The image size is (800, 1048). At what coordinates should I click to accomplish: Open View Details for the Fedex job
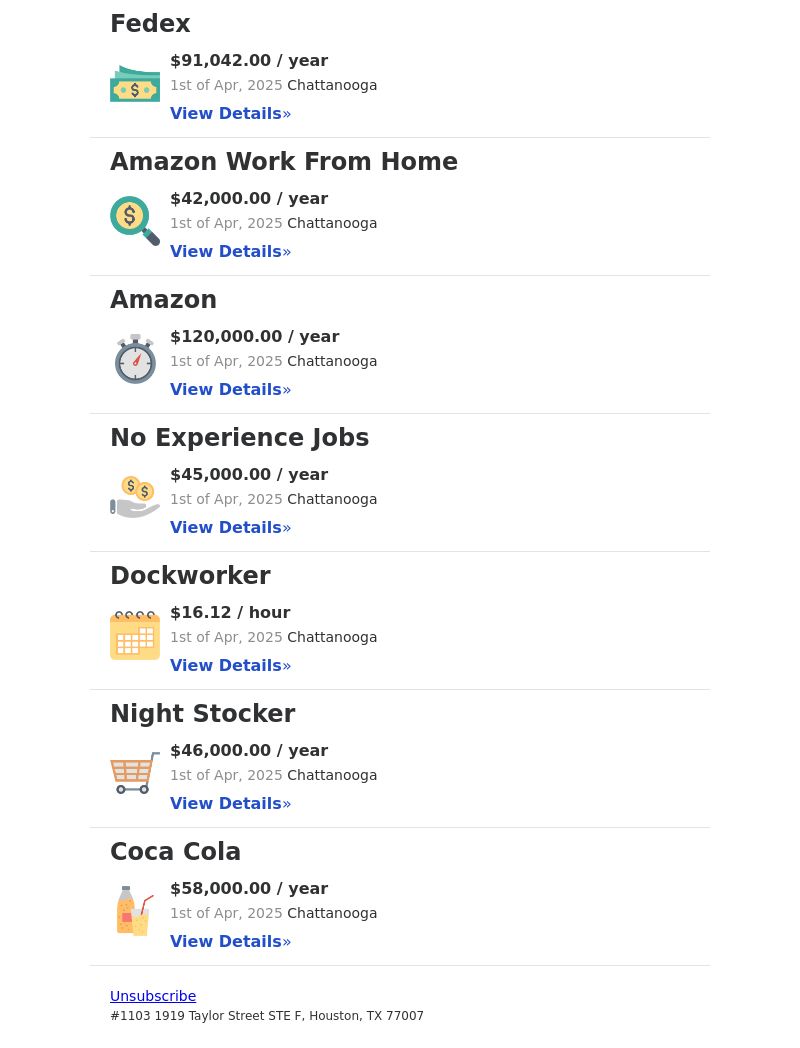pyautogui.click(x=231, y=114)
